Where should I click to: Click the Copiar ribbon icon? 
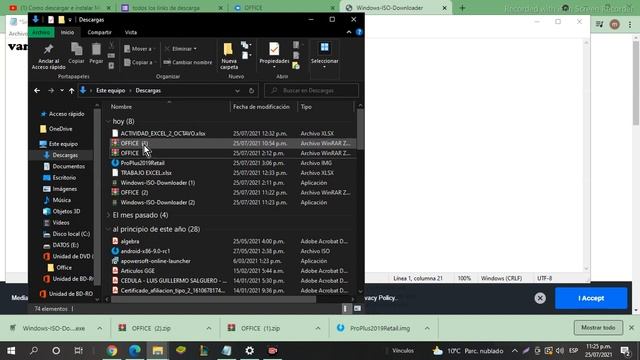[76, 49]
